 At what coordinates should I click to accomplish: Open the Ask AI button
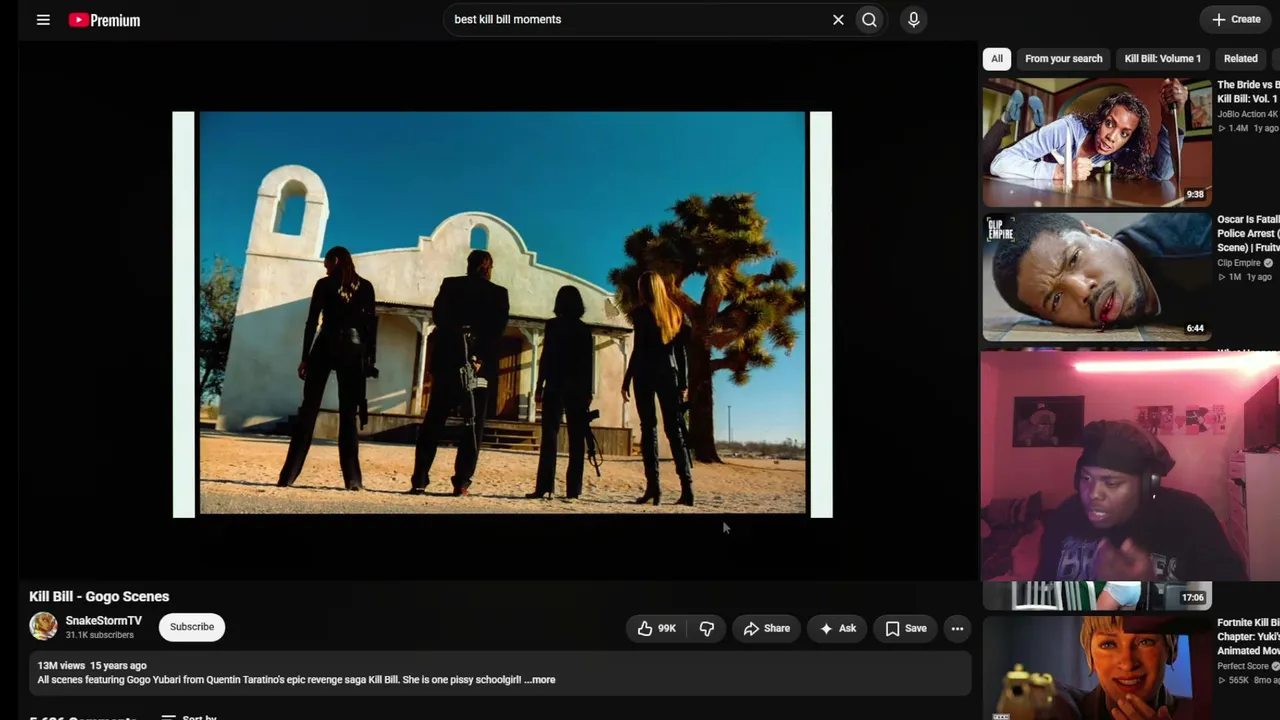(838, 628)
